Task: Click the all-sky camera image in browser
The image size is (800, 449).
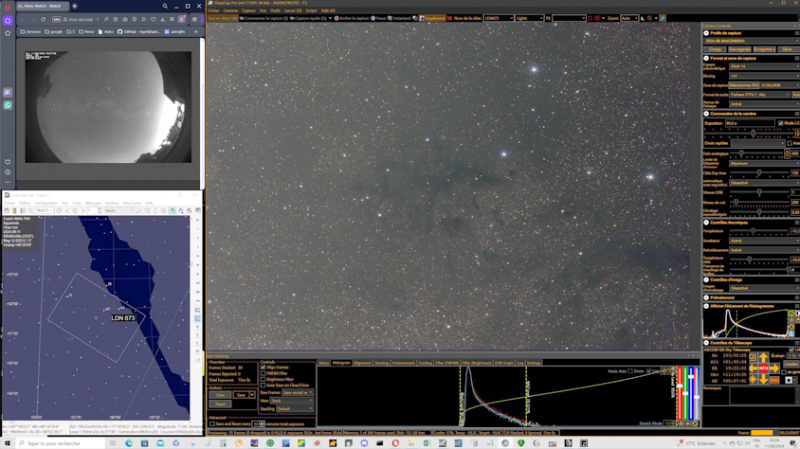Action: (x=108, y=107)
